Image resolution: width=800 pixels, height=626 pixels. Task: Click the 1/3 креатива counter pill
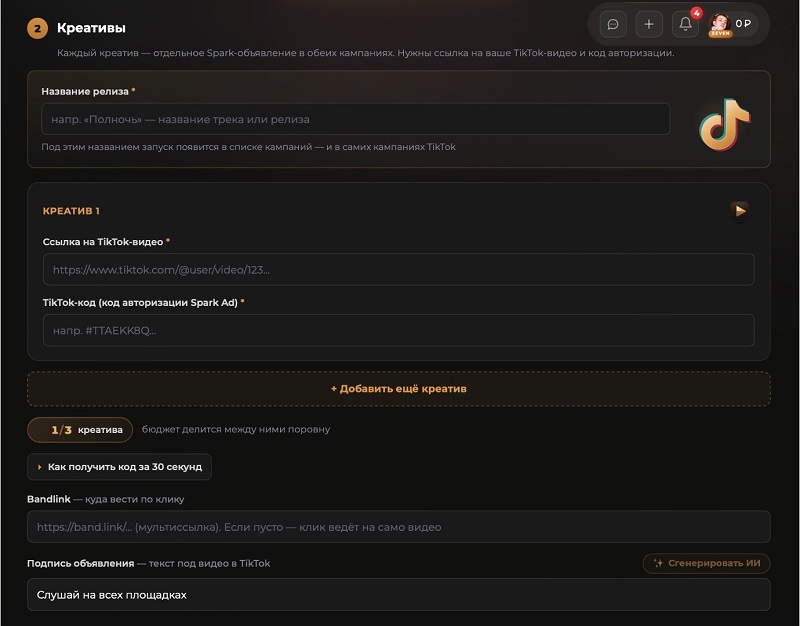click(x=80, y=430)
